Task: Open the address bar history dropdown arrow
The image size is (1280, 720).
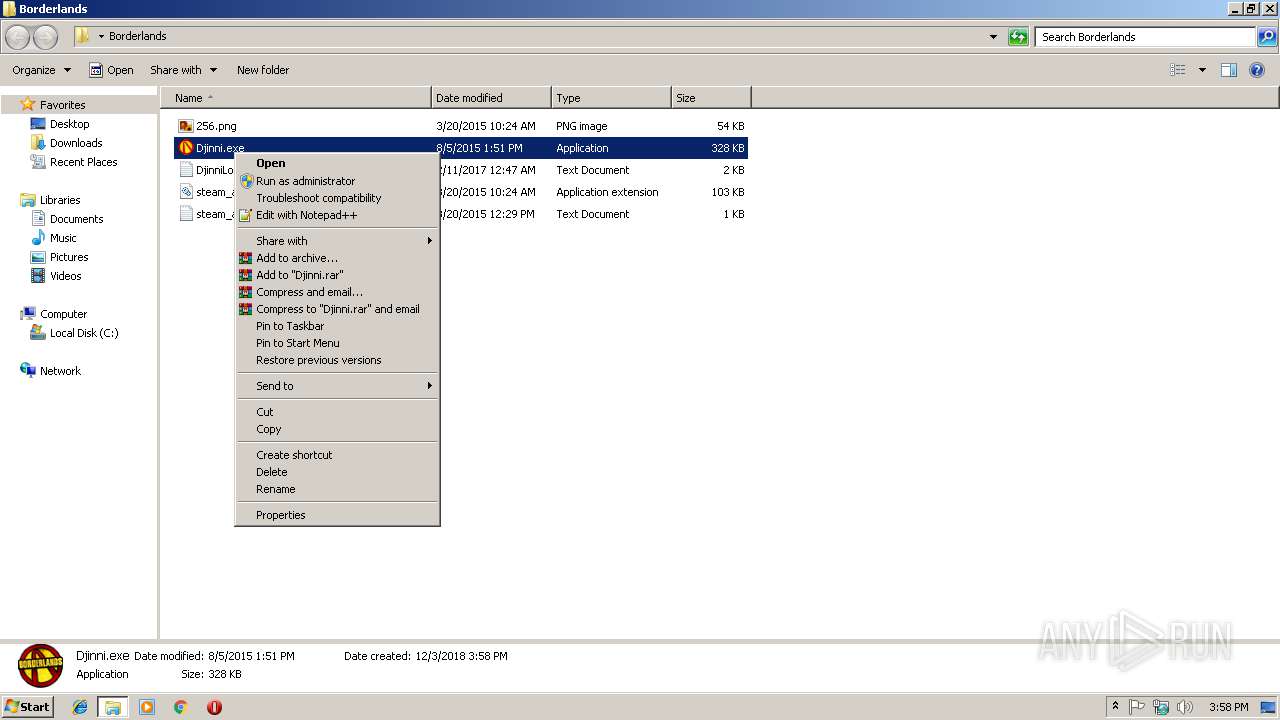Action: coord(993,37)
